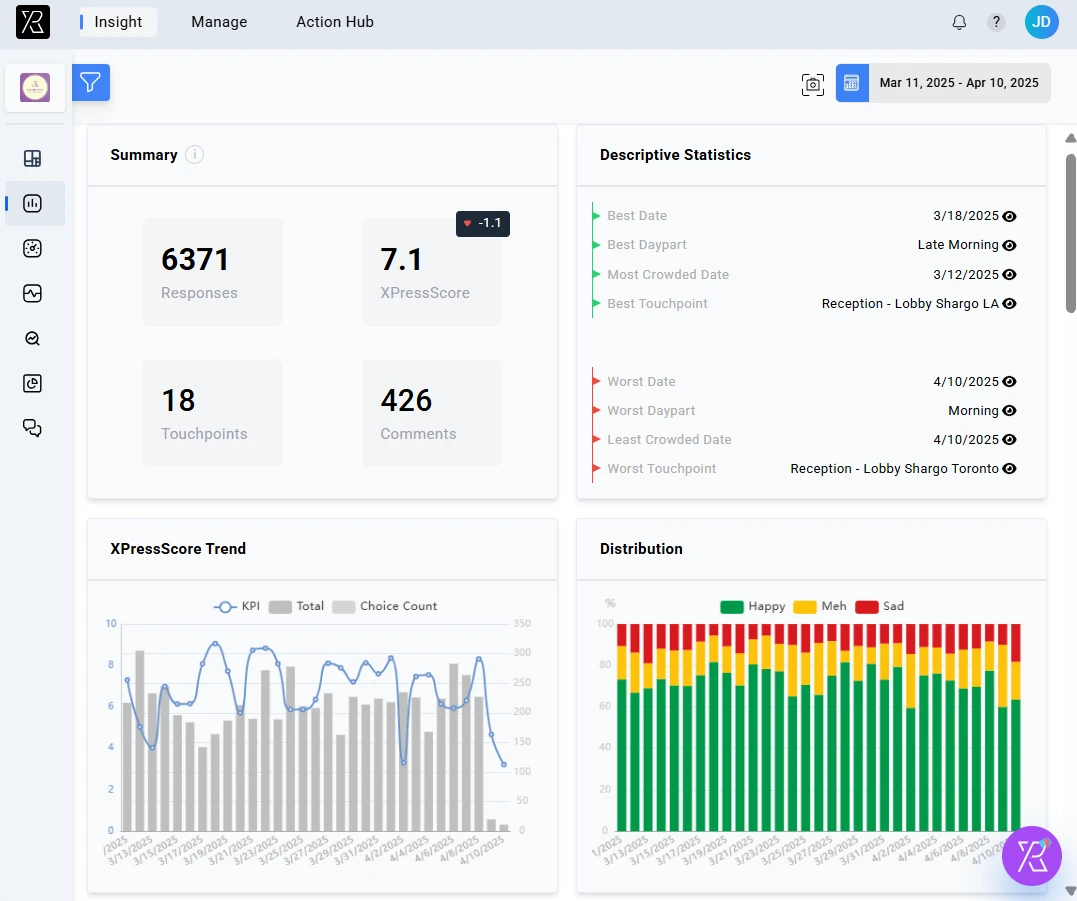
Task: Open the date range picker
Action: pyautogui.click(x=956, y=83)
